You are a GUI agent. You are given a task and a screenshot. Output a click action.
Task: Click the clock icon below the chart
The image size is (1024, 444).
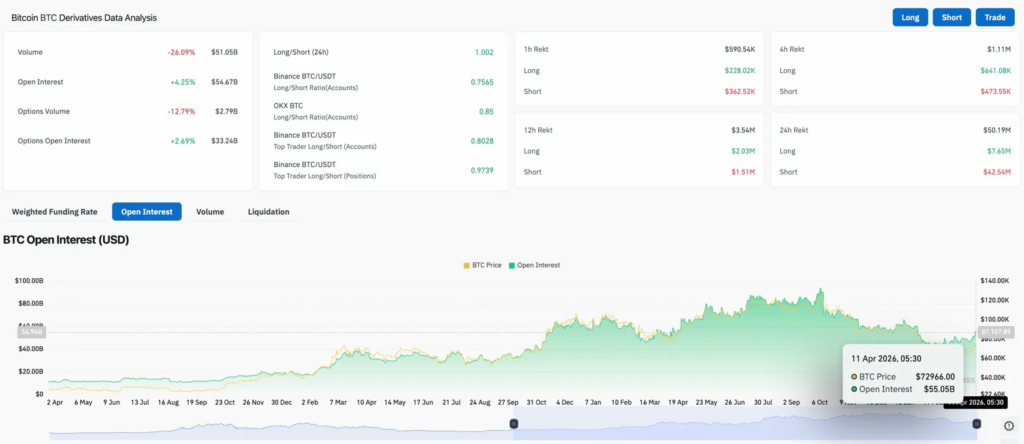pyautogui.click(x=1008, y=425)
